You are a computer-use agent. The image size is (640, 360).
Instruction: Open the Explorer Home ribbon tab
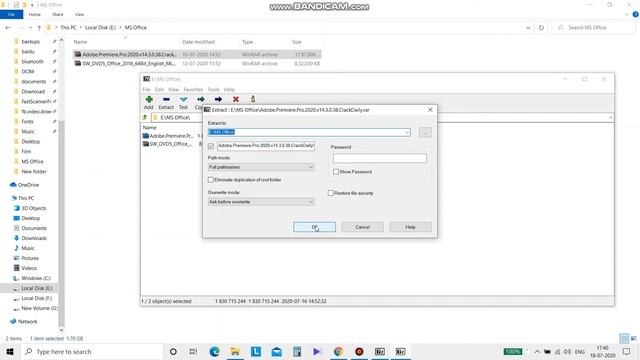[35, 14]
